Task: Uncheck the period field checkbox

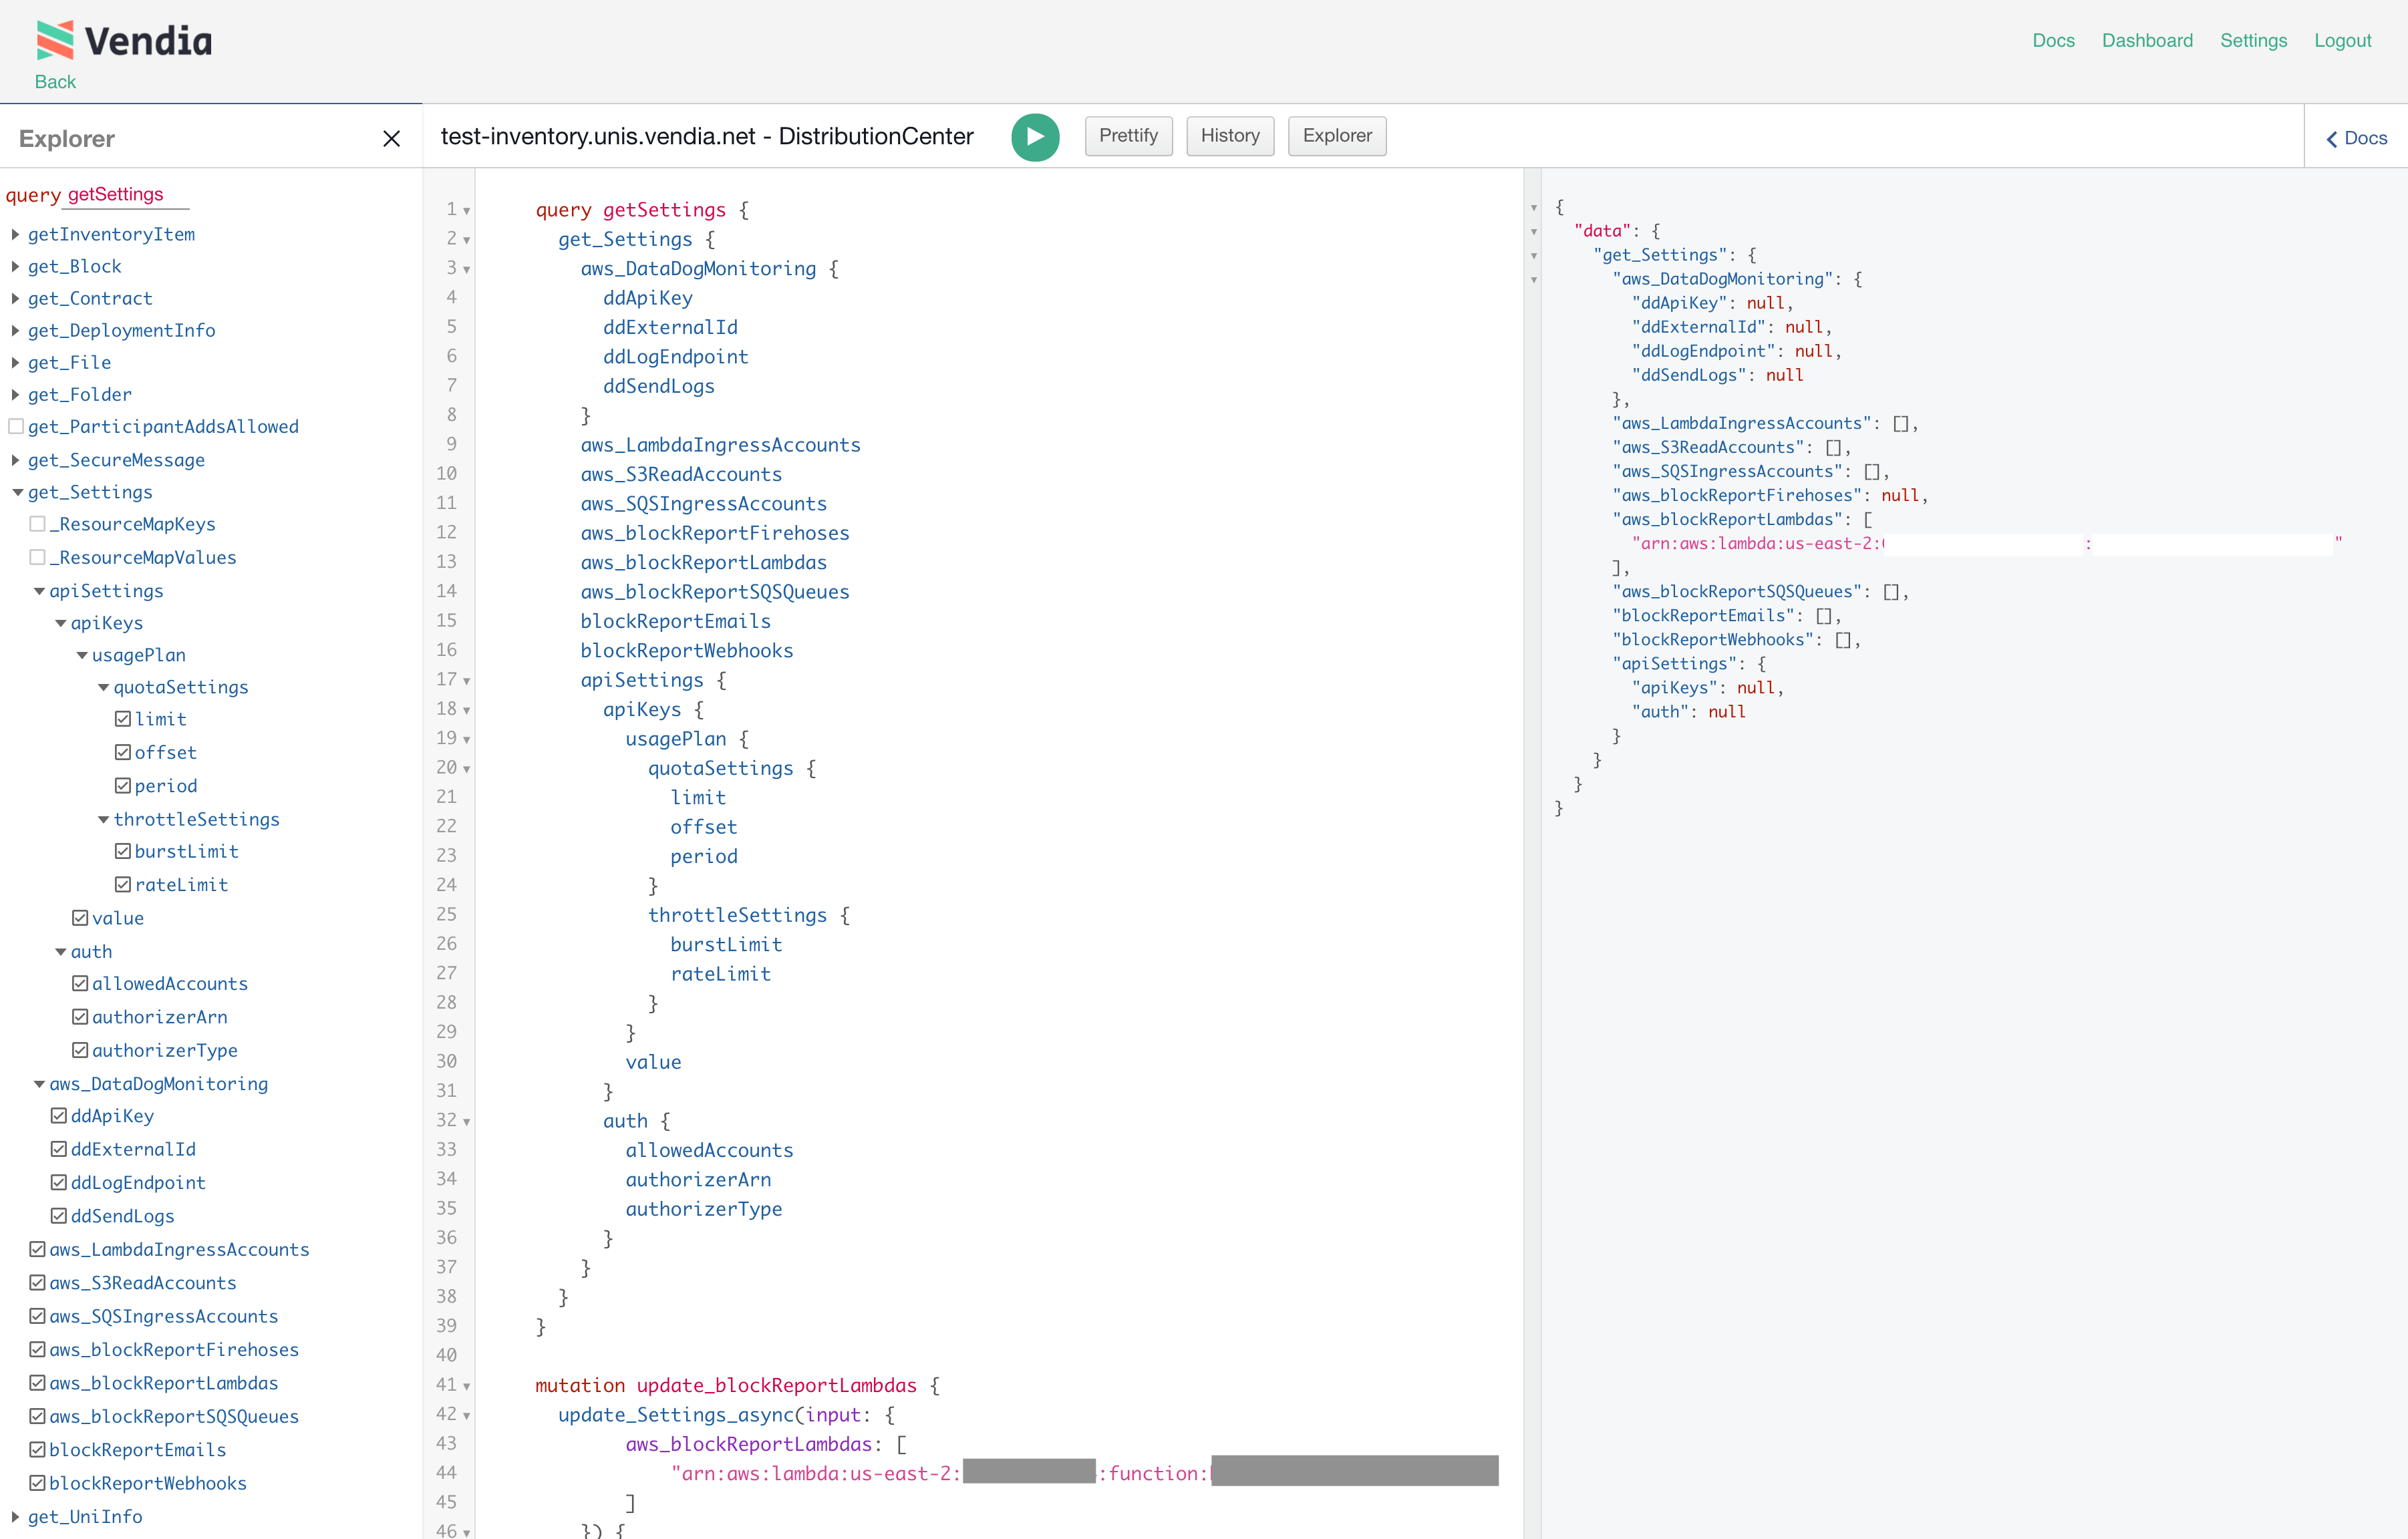Action: (x=123, y=786)
